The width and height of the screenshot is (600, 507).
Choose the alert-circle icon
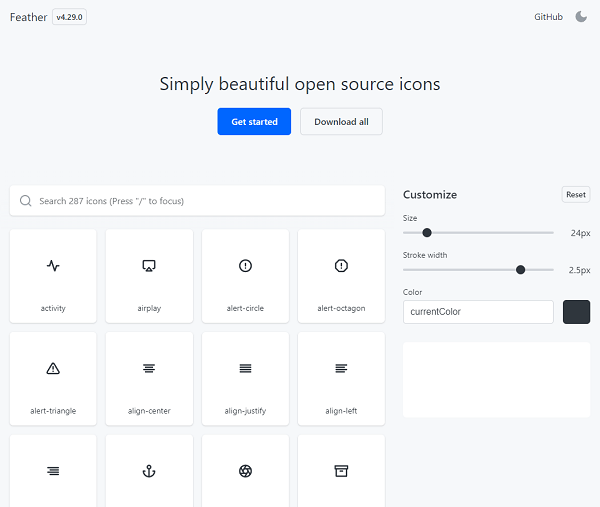tap(245, 276)
